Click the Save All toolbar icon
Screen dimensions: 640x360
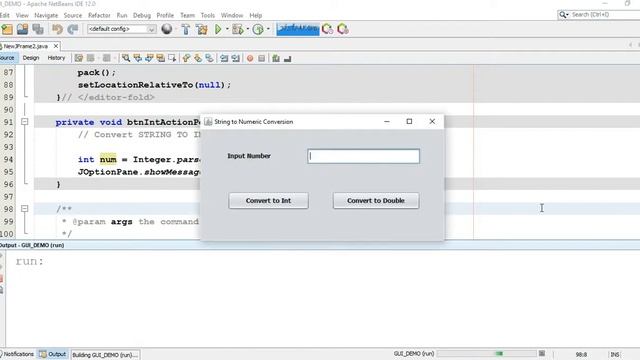tap(38, 29)
